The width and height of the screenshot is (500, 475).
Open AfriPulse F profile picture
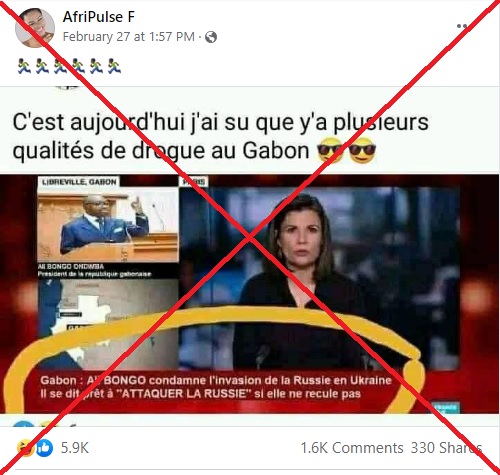click(x=35, y=28)
